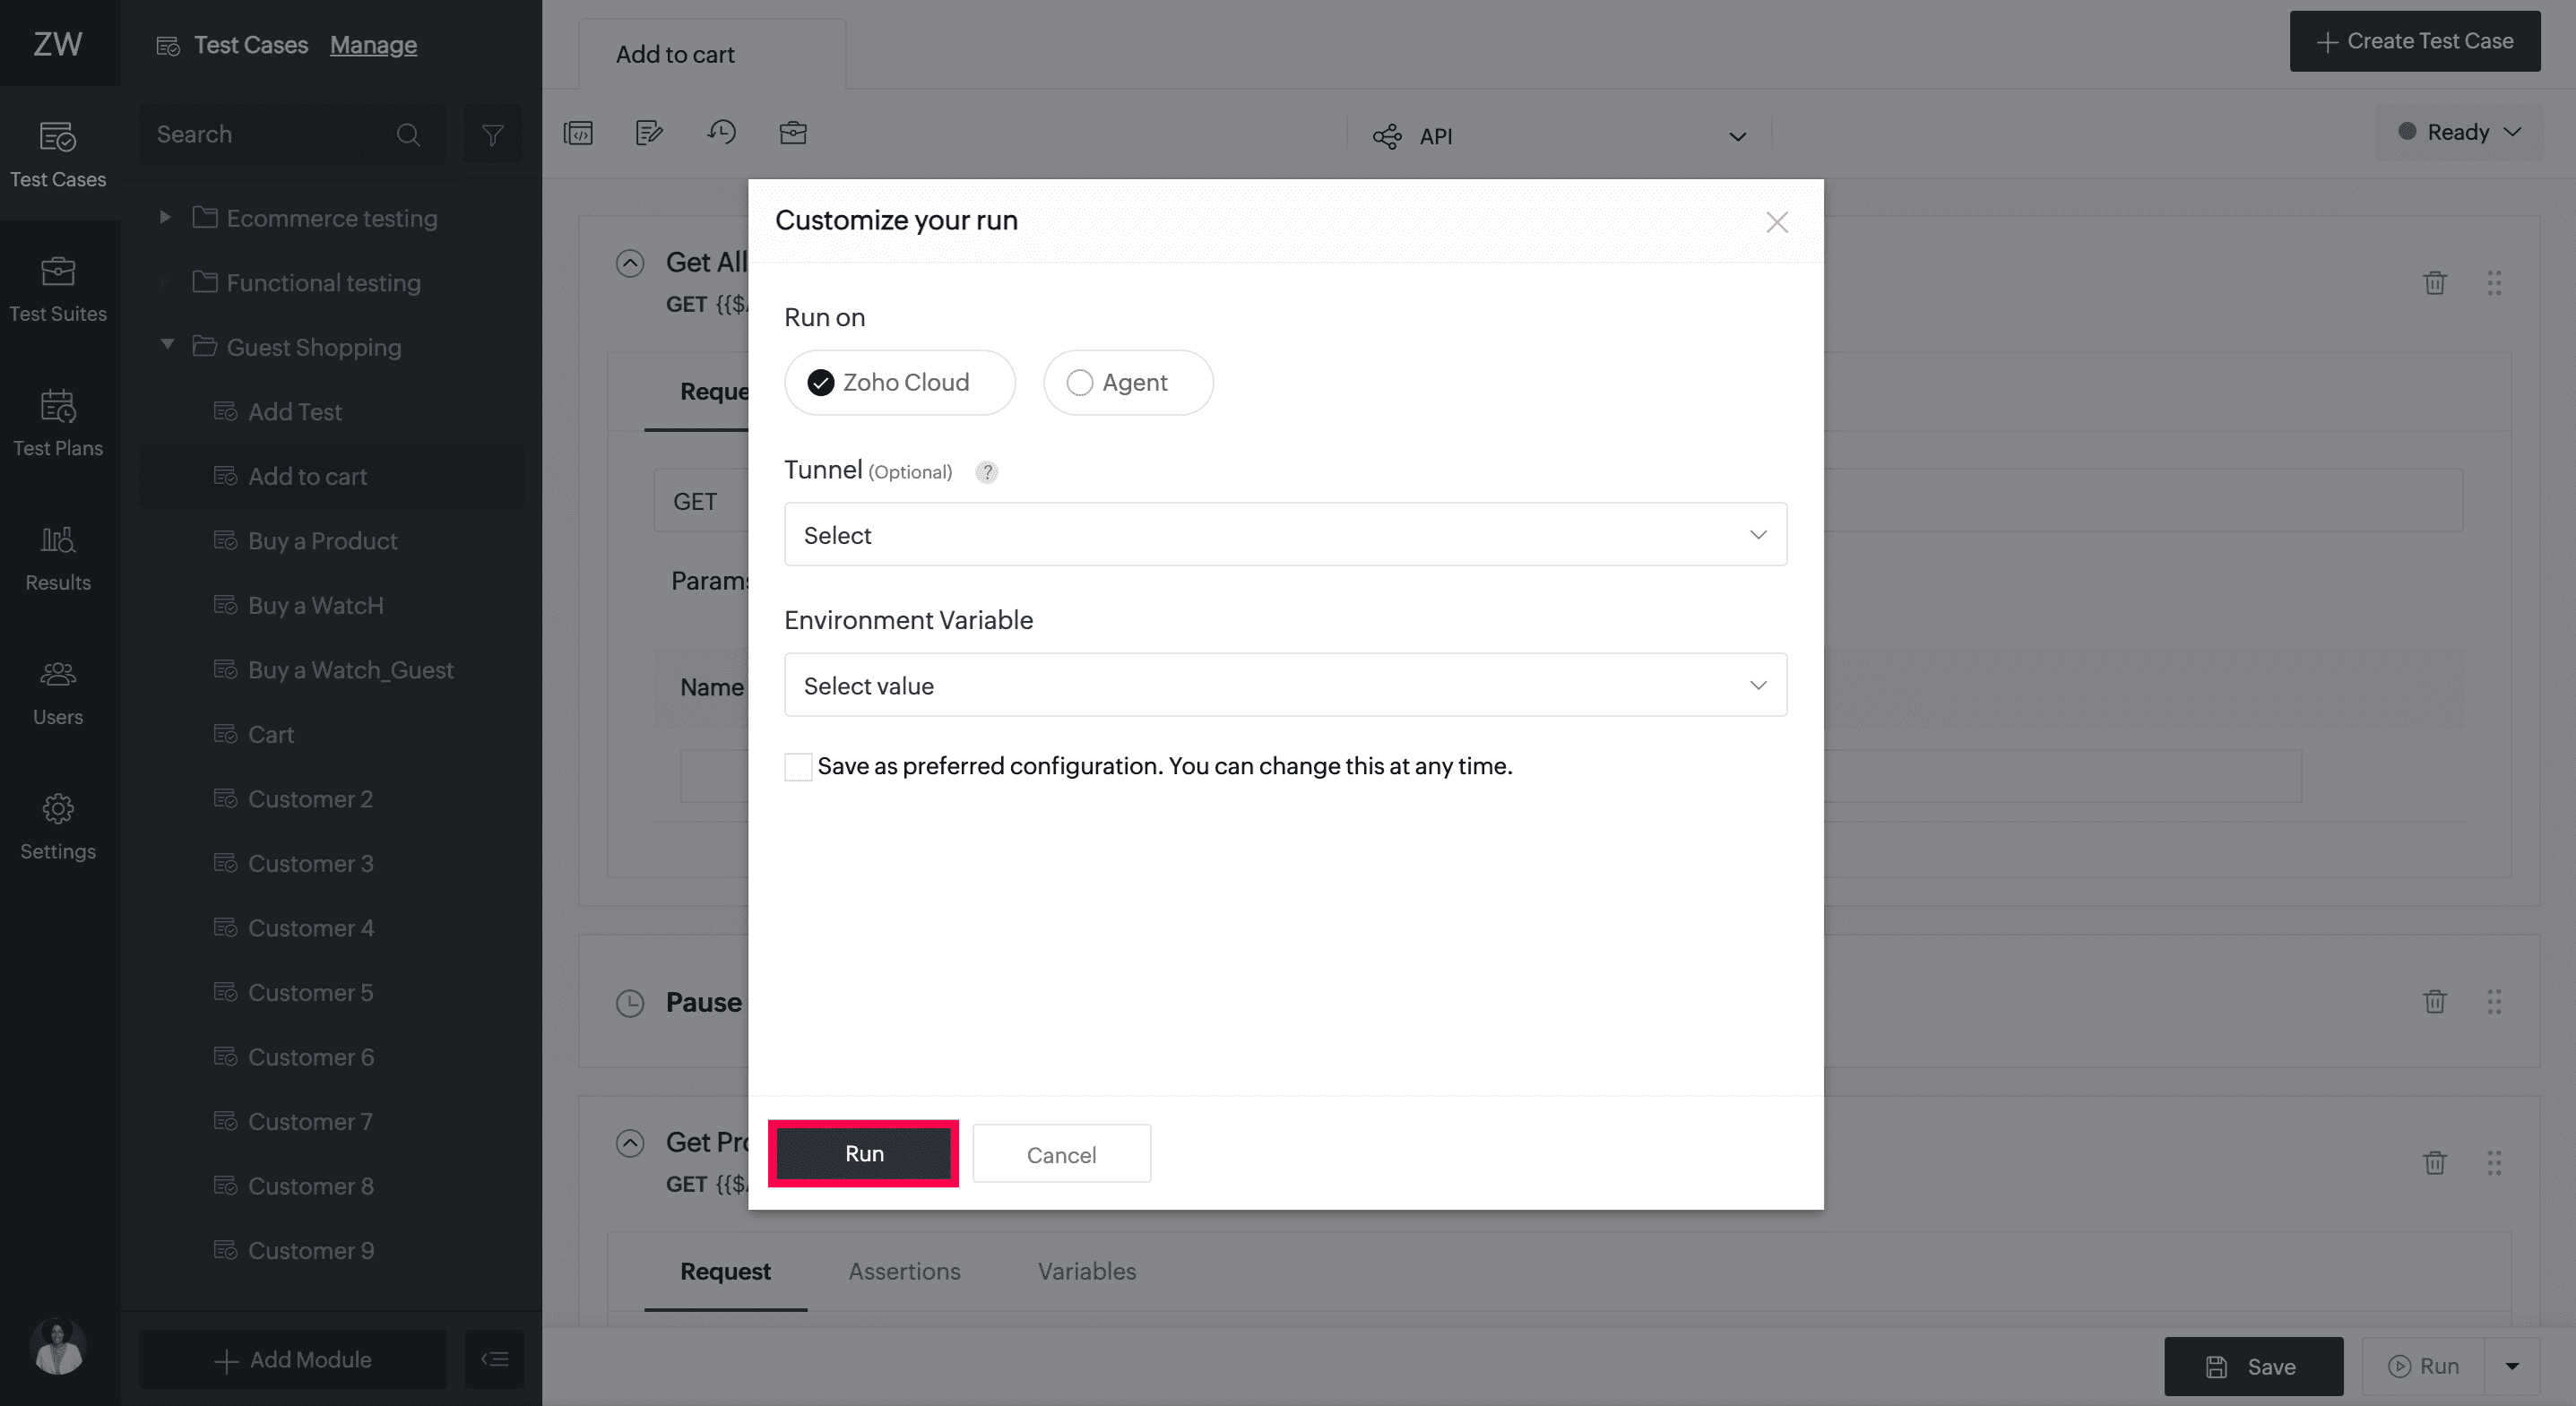Click the Run button in the dialog

[864, 1153]
